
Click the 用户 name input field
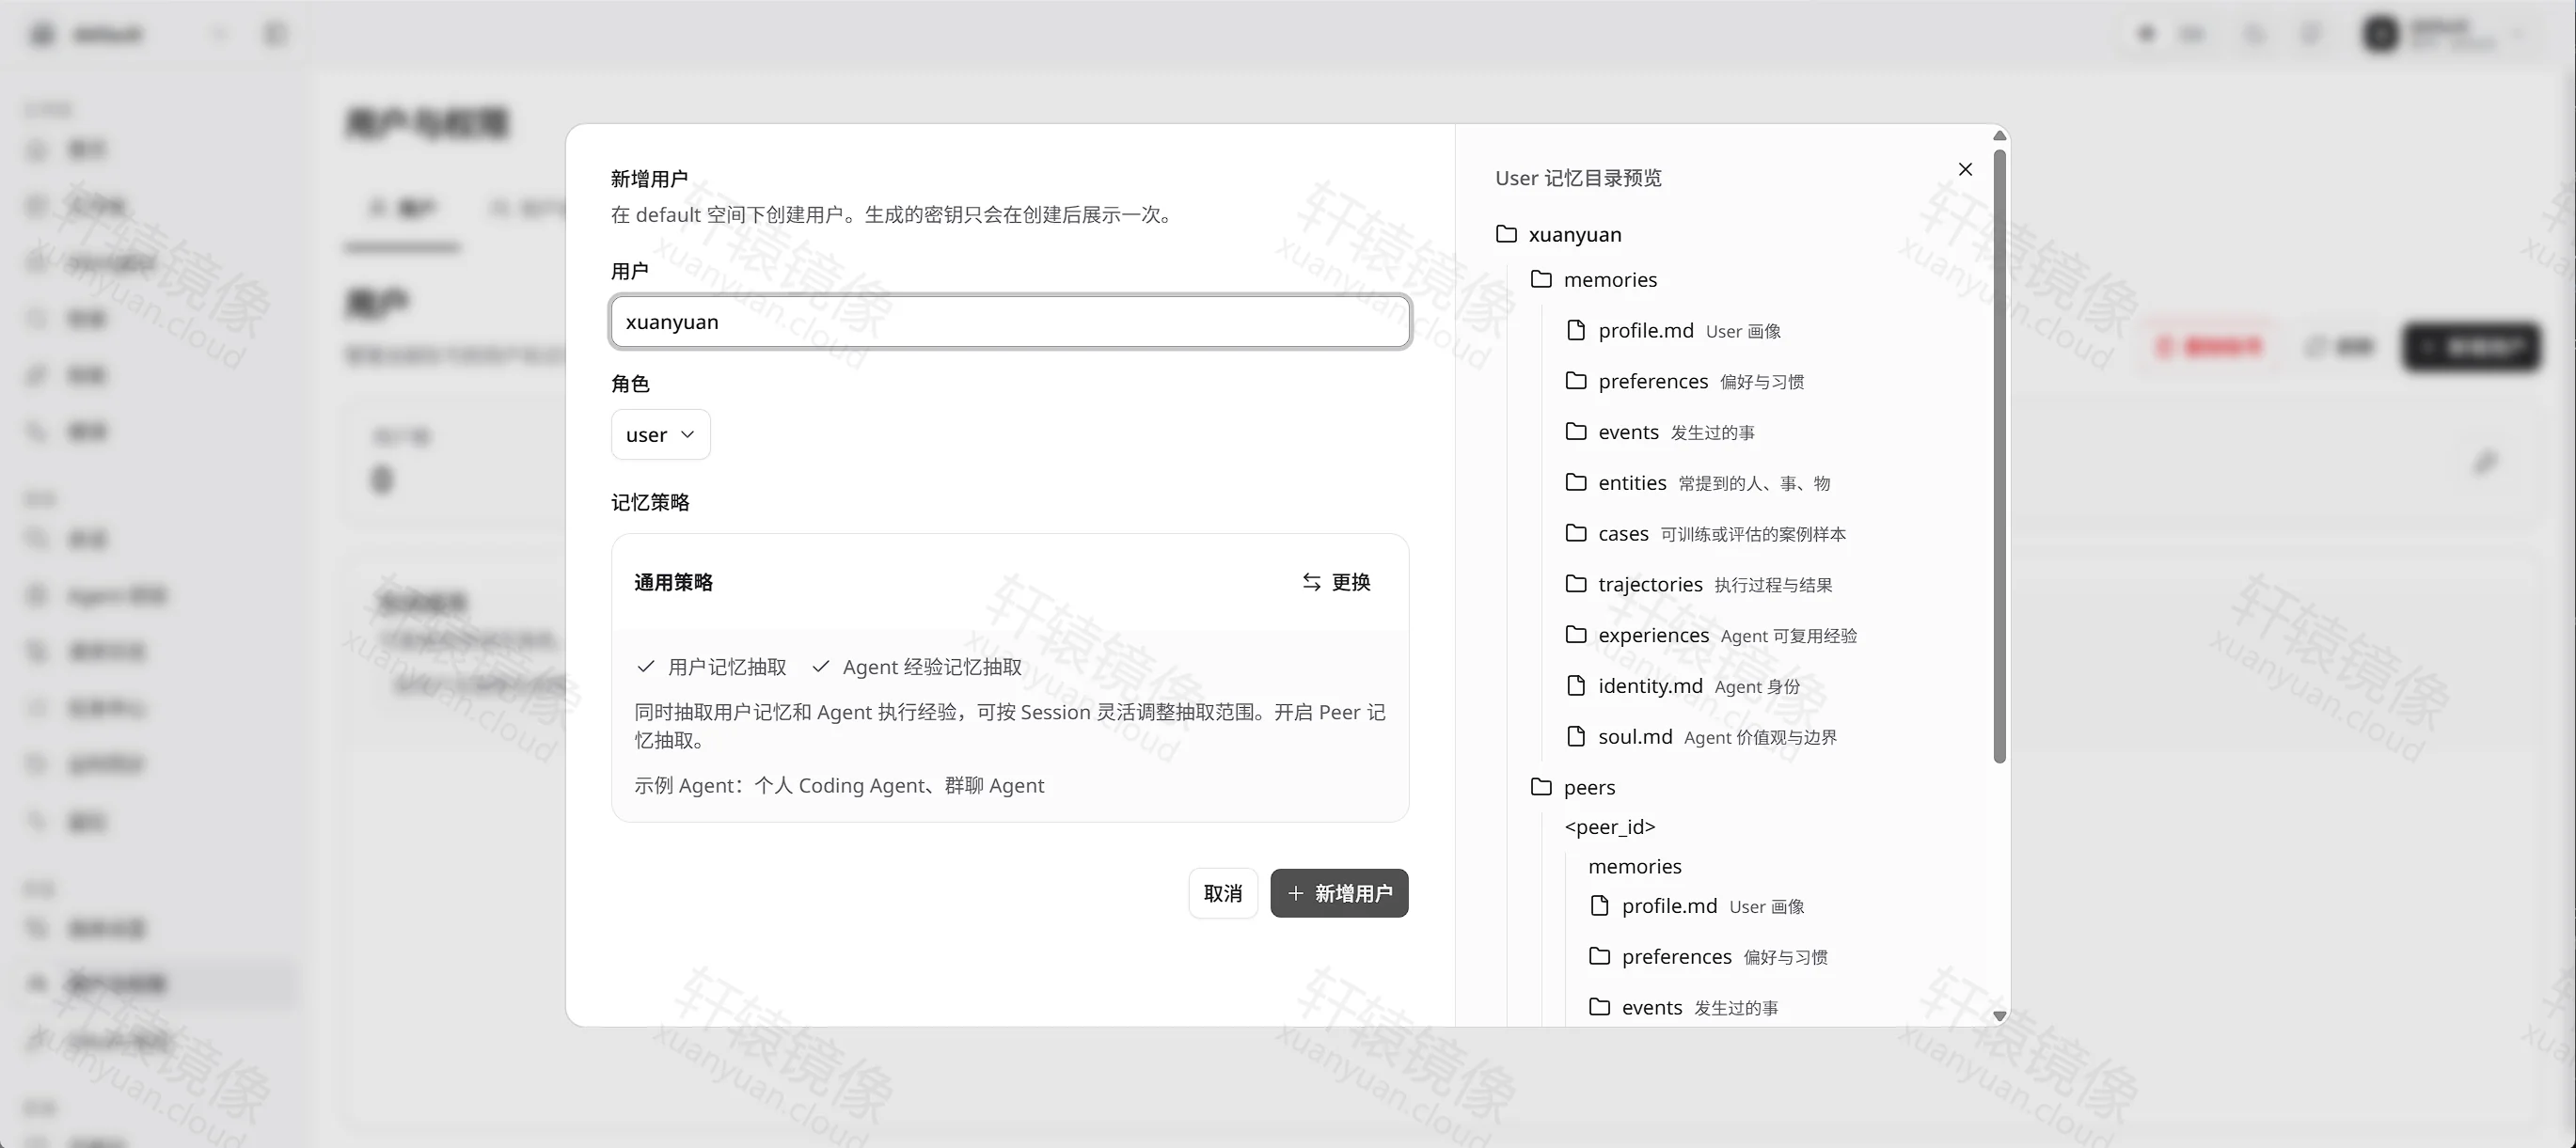click(x=1010, y=322)
